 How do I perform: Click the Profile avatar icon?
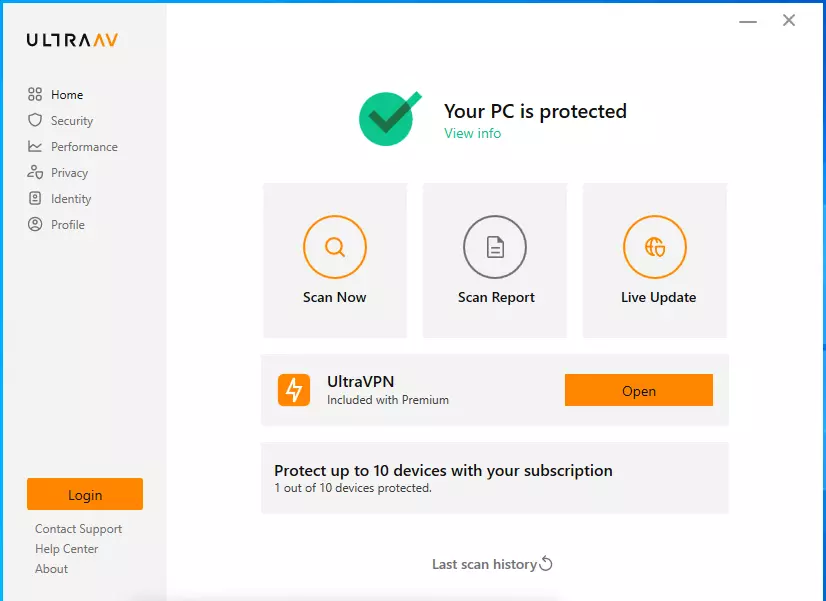(x=35, y=224)
